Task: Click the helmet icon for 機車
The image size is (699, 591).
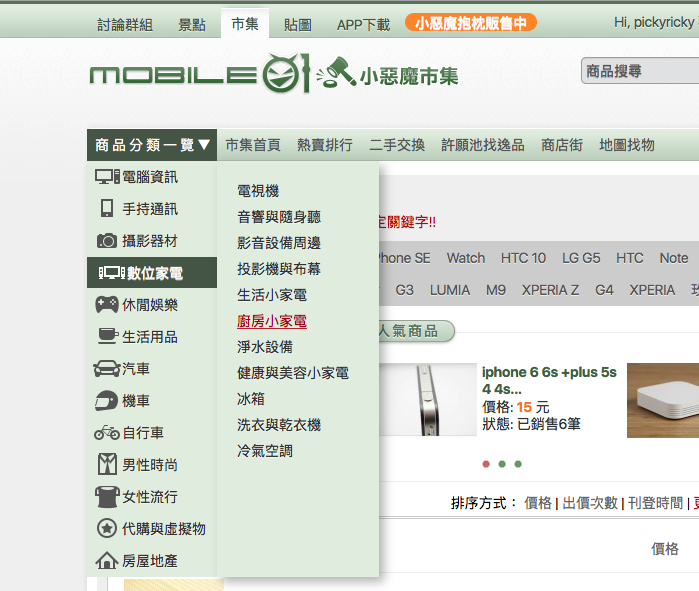Action: coord(106,401)
